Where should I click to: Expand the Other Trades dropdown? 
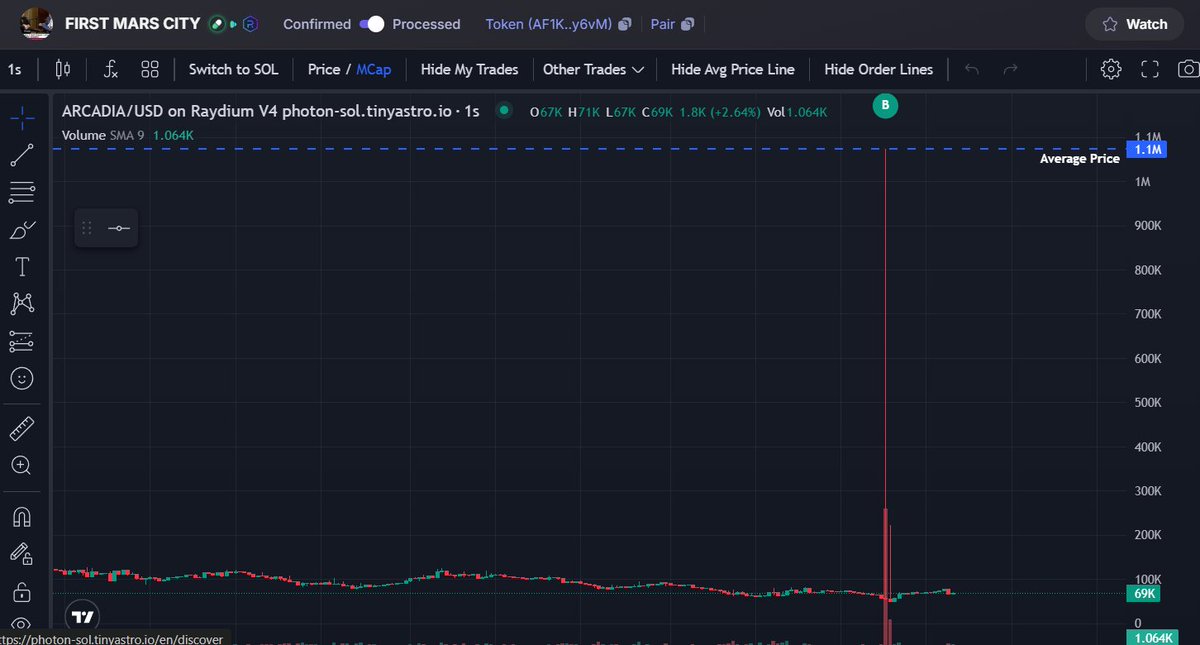(593, 69)
